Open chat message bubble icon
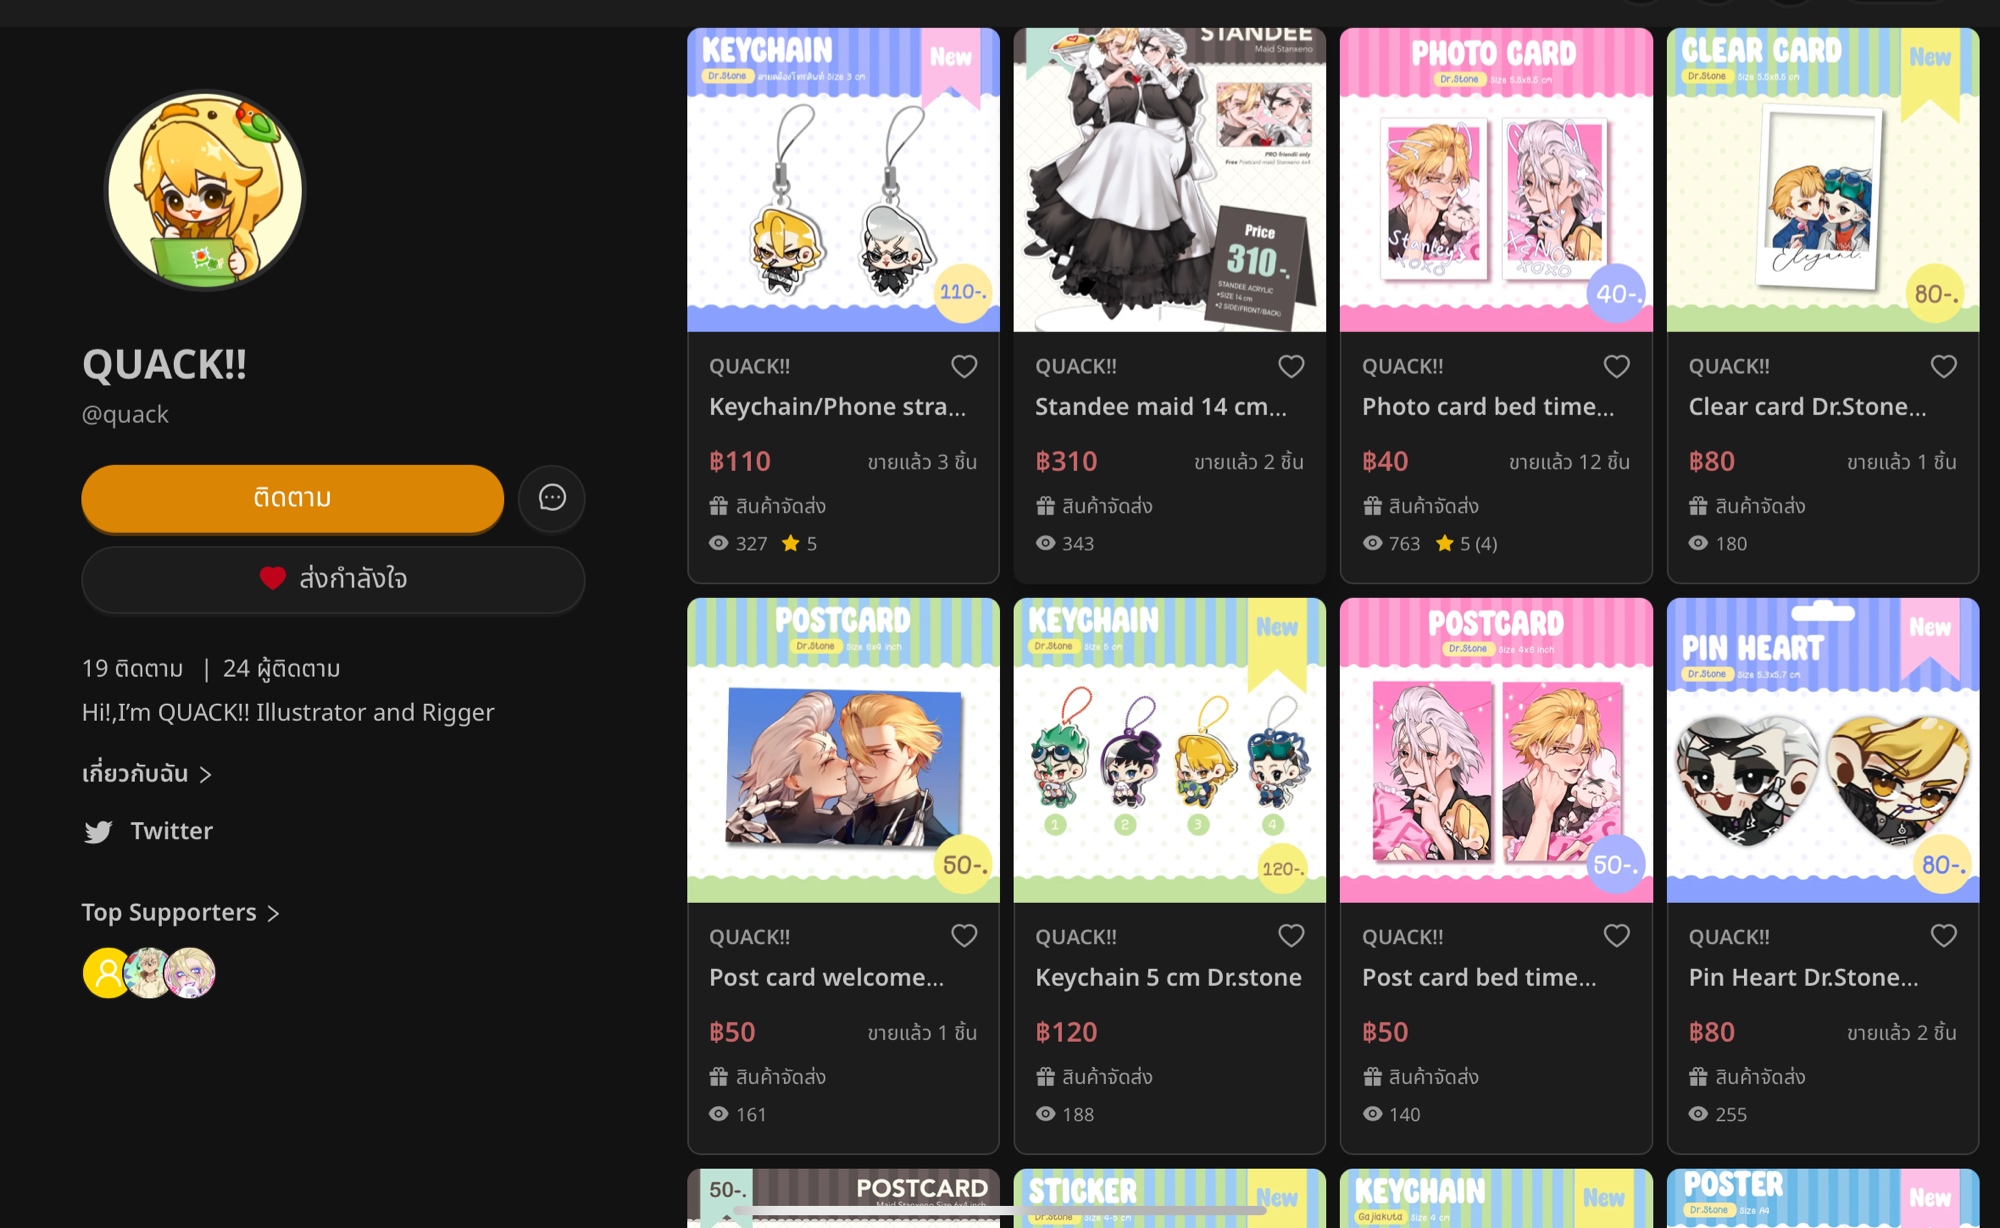 tap(552, 498)
